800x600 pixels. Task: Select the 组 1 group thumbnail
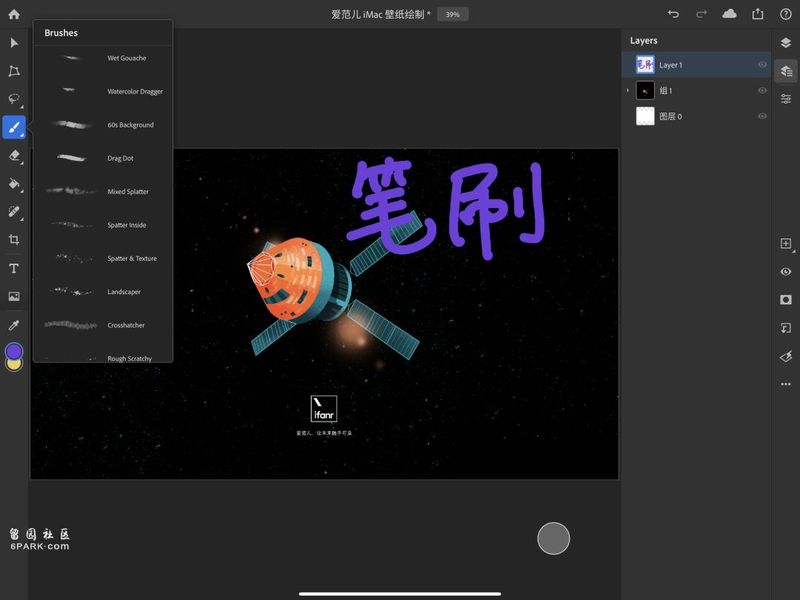pos(645,90)
